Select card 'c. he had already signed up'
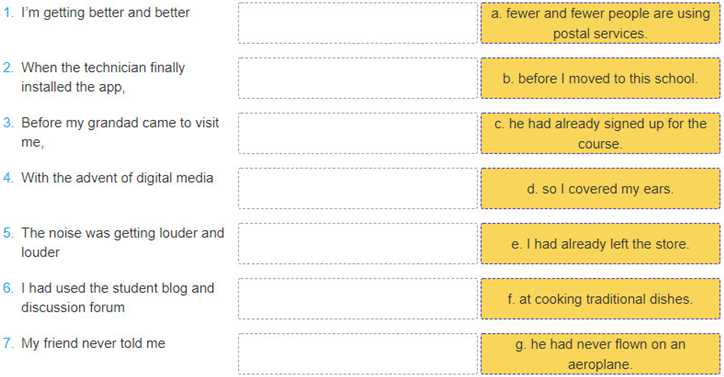 [600, 133]
